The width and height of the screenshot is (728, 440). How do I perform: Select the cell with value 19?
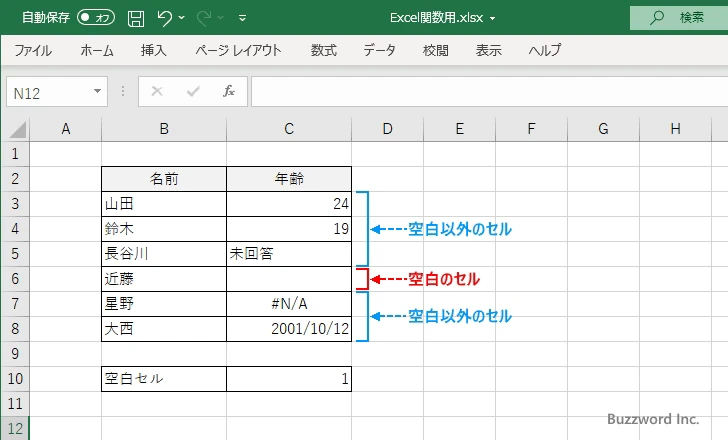coord(289,229)
